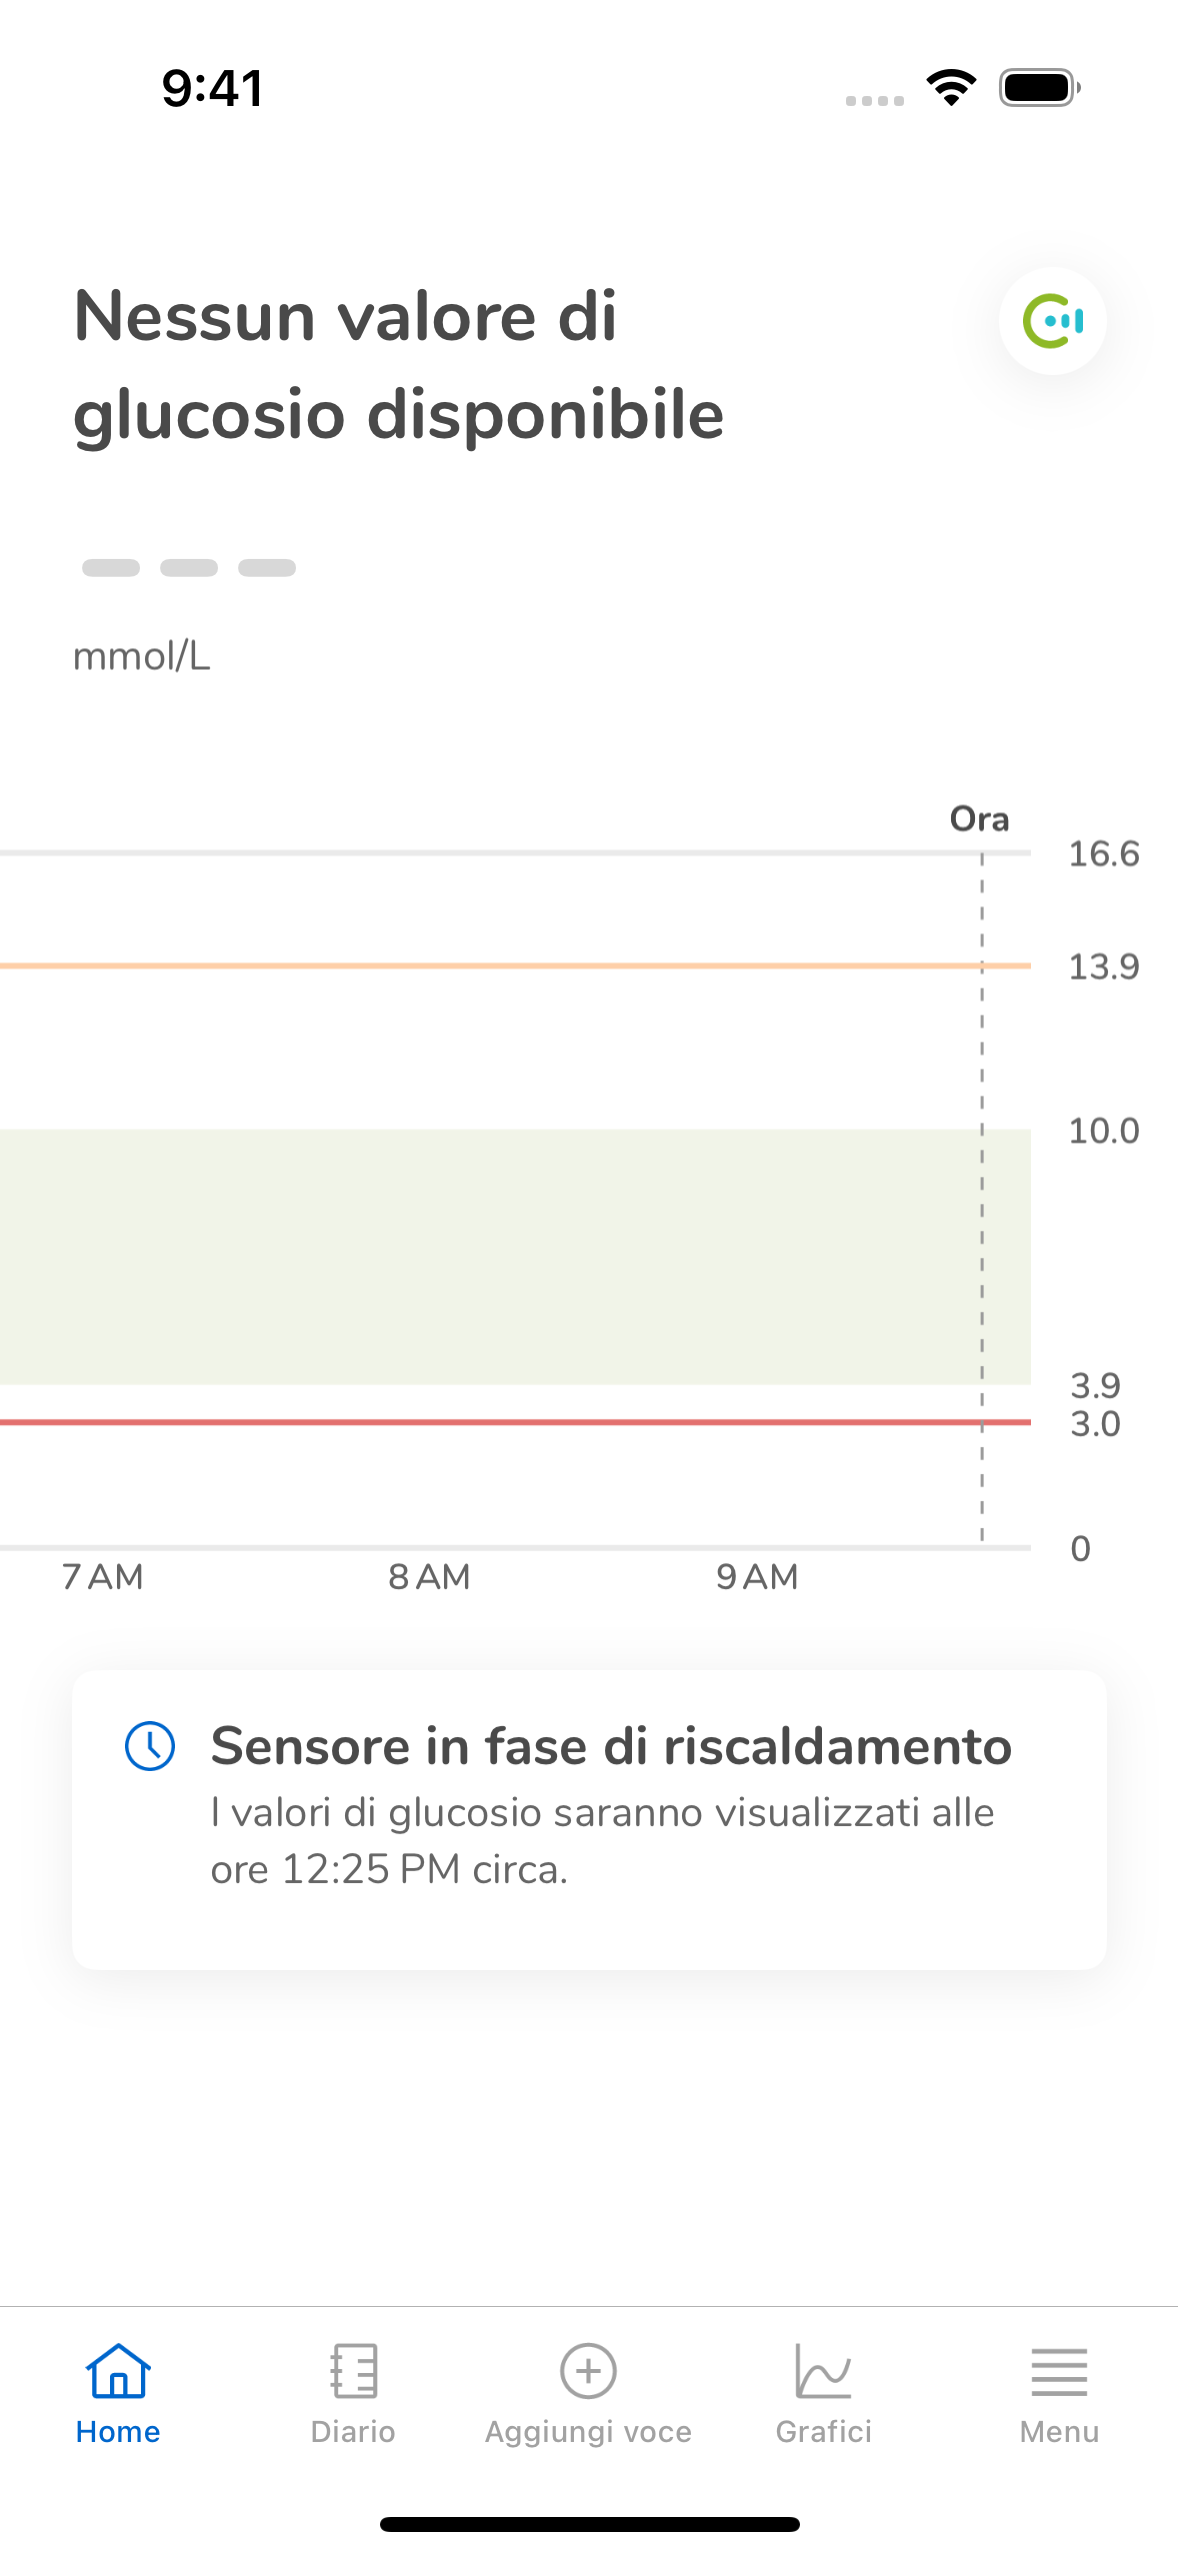Screen dimensions: 1178x2556
Task: Tap the mmol/L unit label
Action: click(142, 657)
